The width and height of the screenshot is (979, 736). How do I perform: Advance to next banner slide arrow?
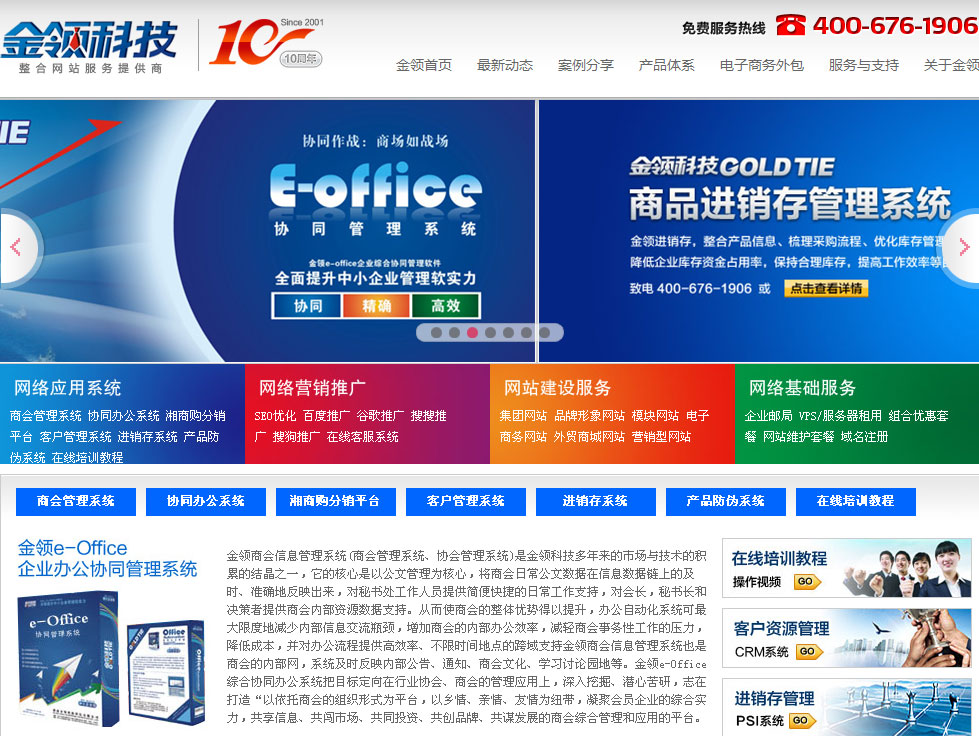tap(963, 247)
